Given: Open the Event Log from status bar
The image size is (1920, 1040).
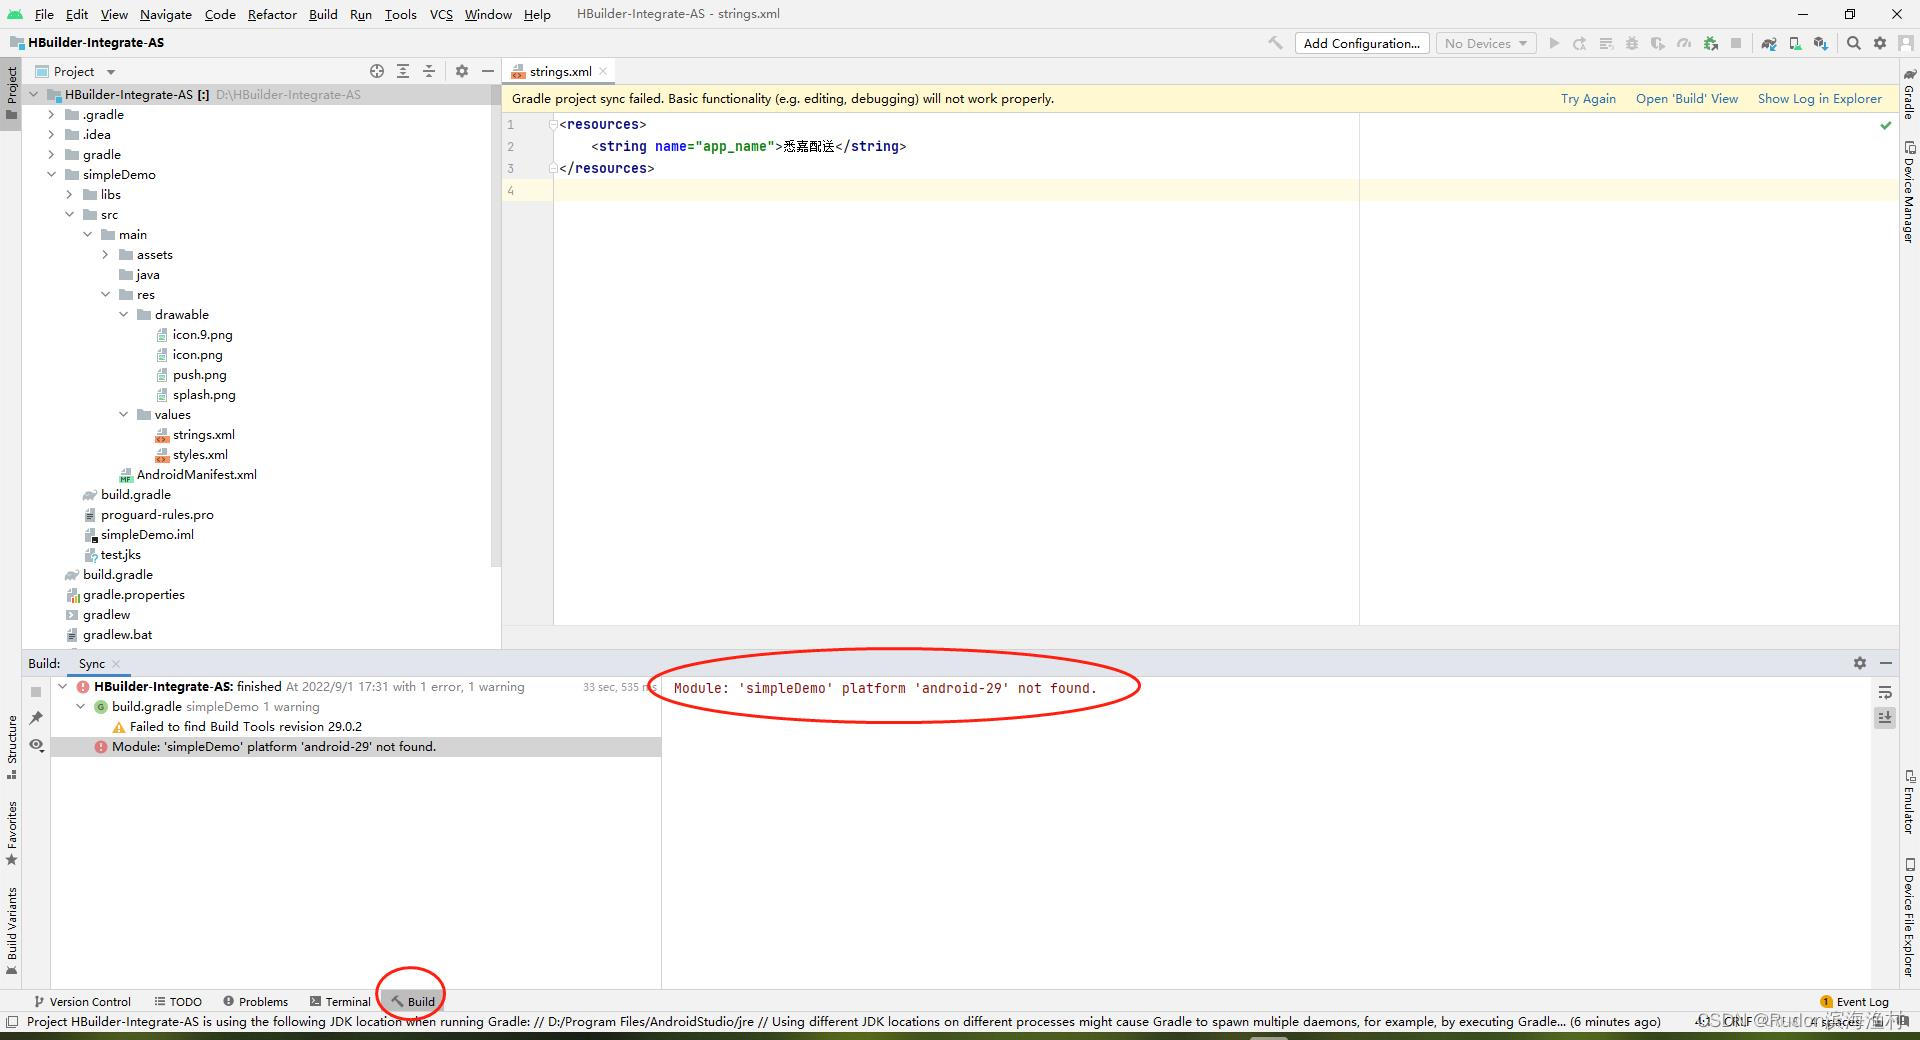Looking at the screenshot, I should 1862,1001.
